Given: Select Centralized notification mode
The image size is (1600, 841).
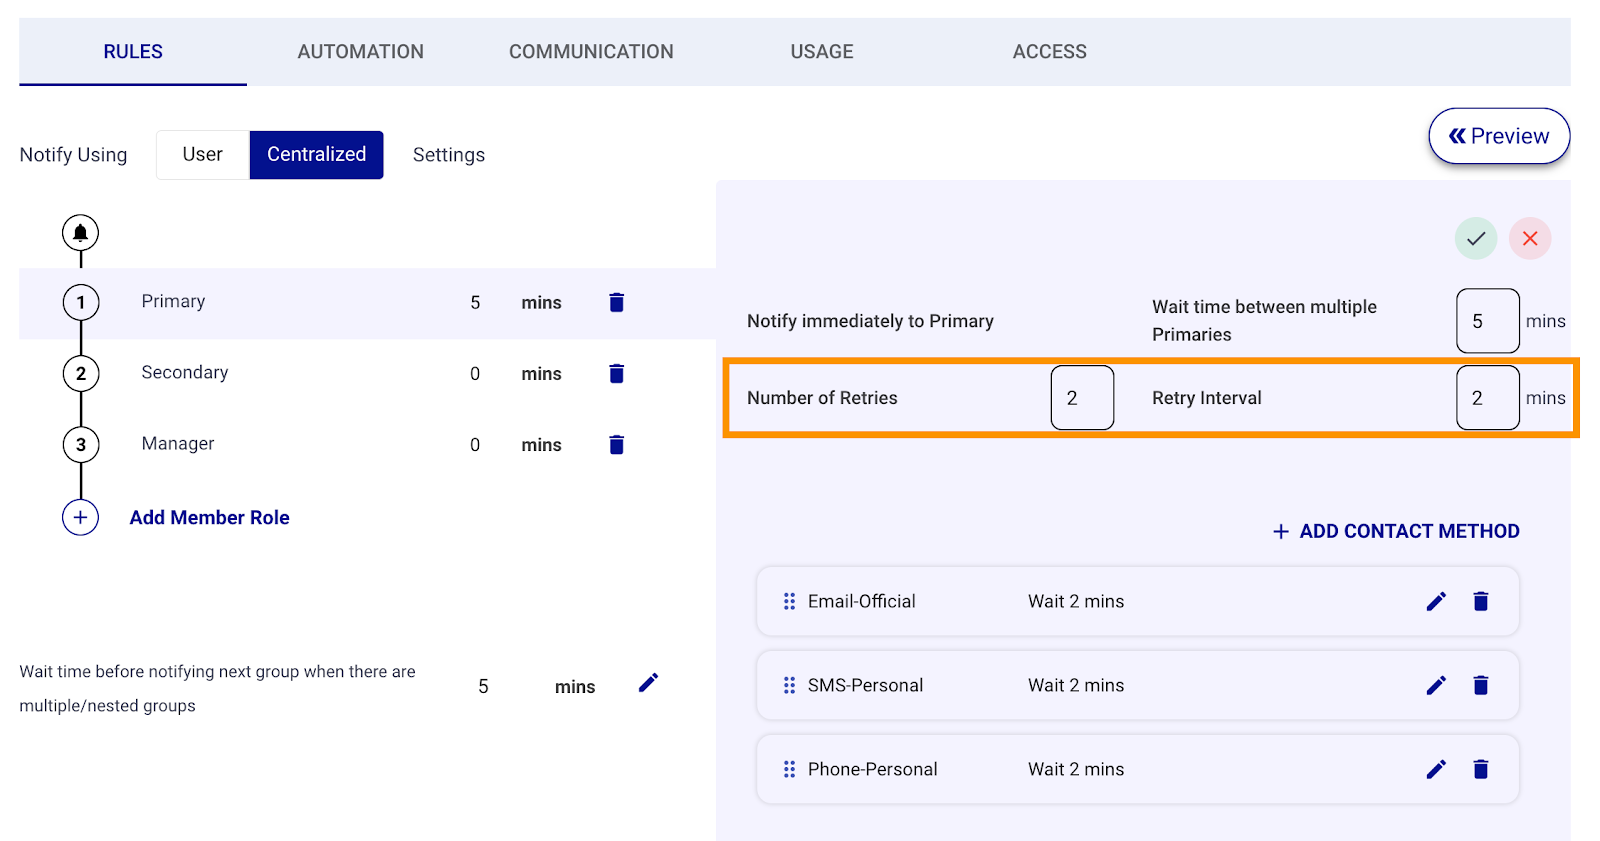Looking at the screenshot, I should tap(316, 155).
